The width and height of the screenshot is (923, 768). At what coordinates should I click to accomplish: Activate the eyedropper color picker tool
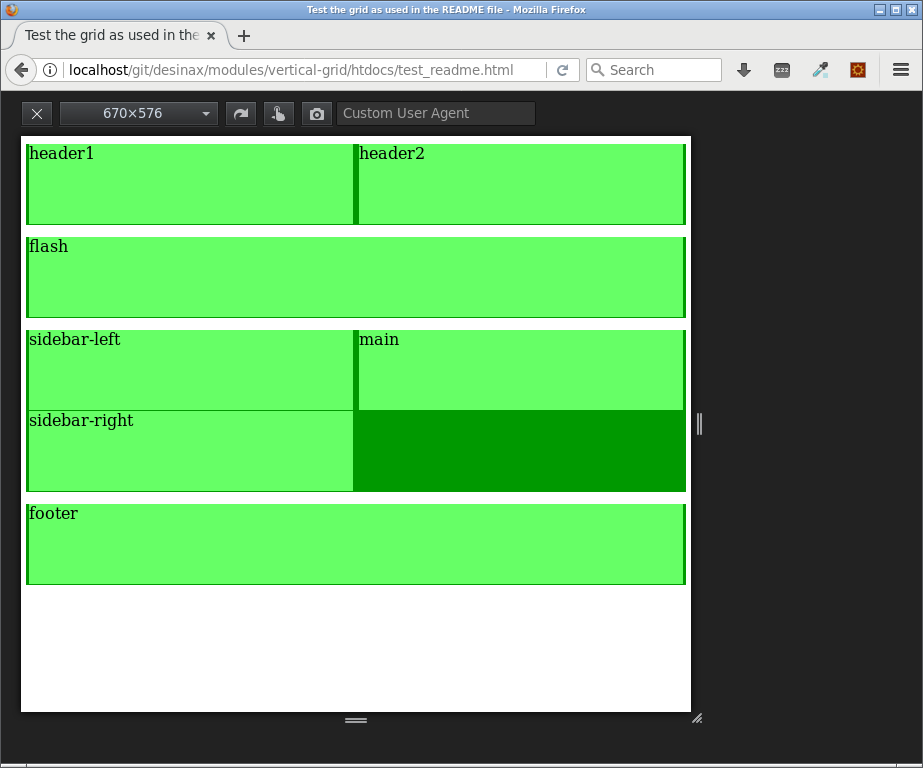click(x=820, y=70)
